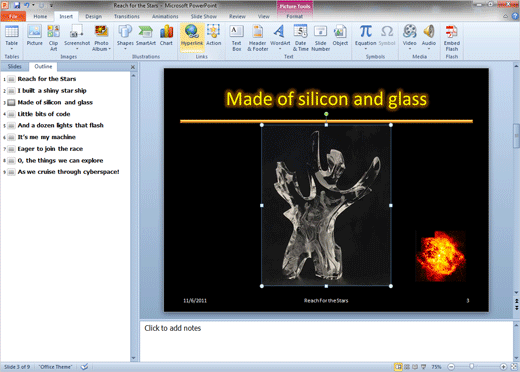Switch to the Slides pane tab
Viewport: 520px width, 372px height.
[x=14, y=66]
